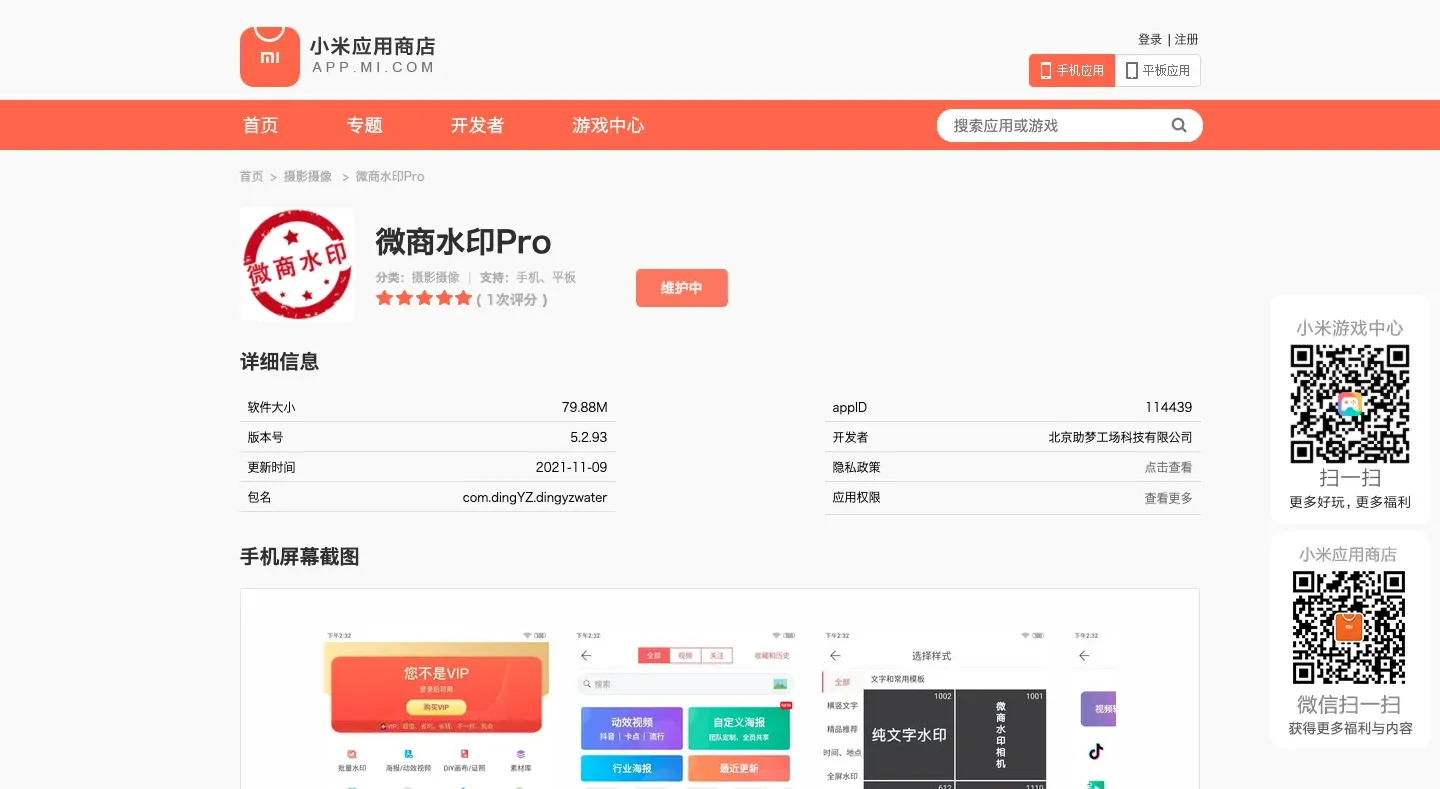Click the appID value 114439
The width and height of the screenshot is (1440, 789).
click(x=1169, y=407)
